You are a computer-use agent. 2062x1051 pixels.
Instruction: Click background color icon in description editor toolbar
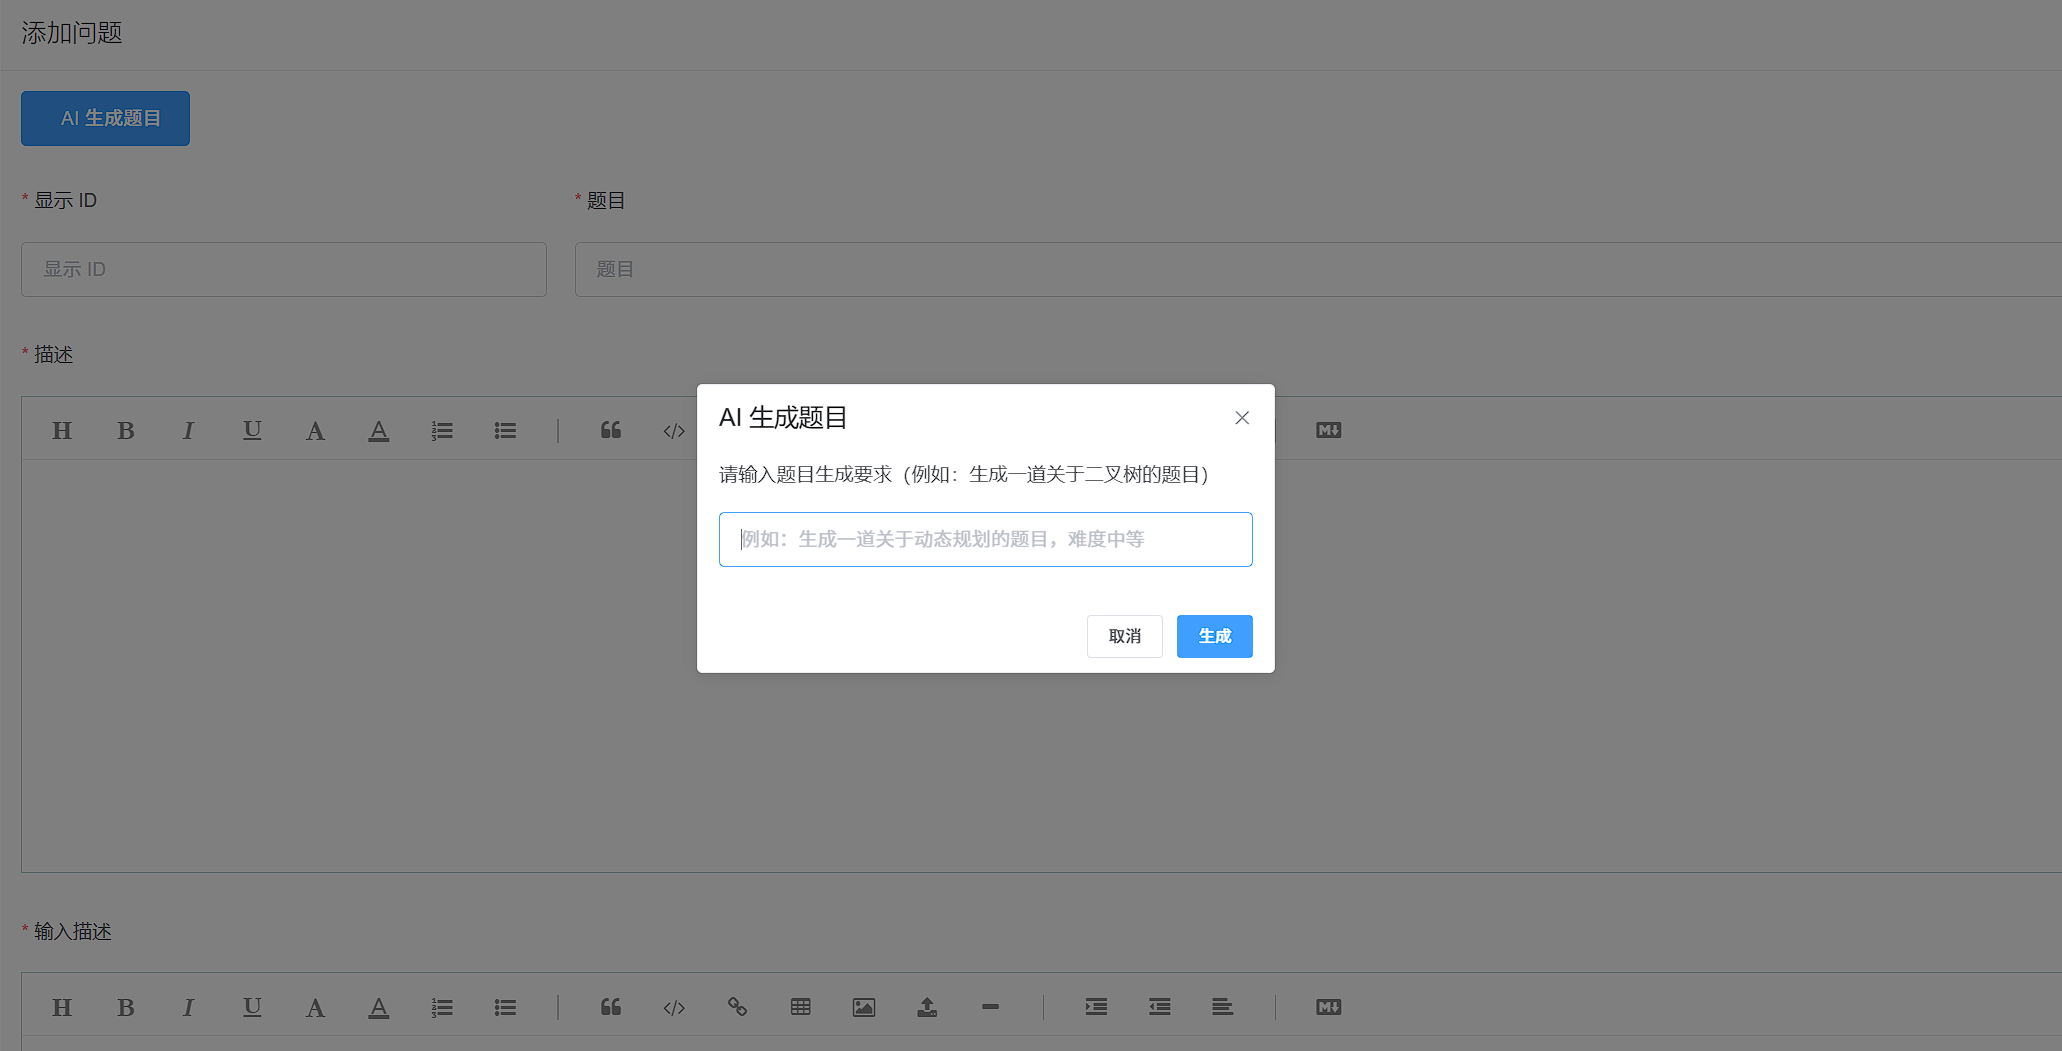[x=378, y=431]
